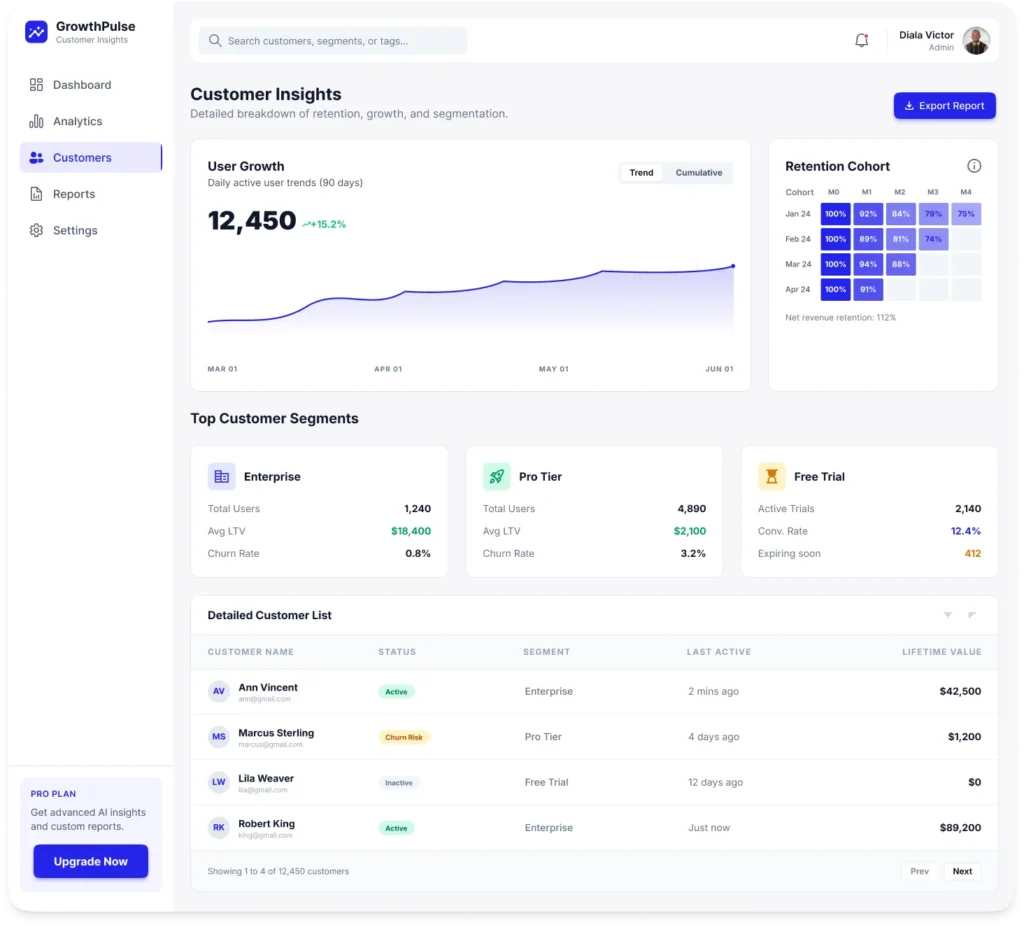Select the Analytics bar-chart icon in sidebar
The height and width of the screenshot is (927, 1024).
click(36, 121)
